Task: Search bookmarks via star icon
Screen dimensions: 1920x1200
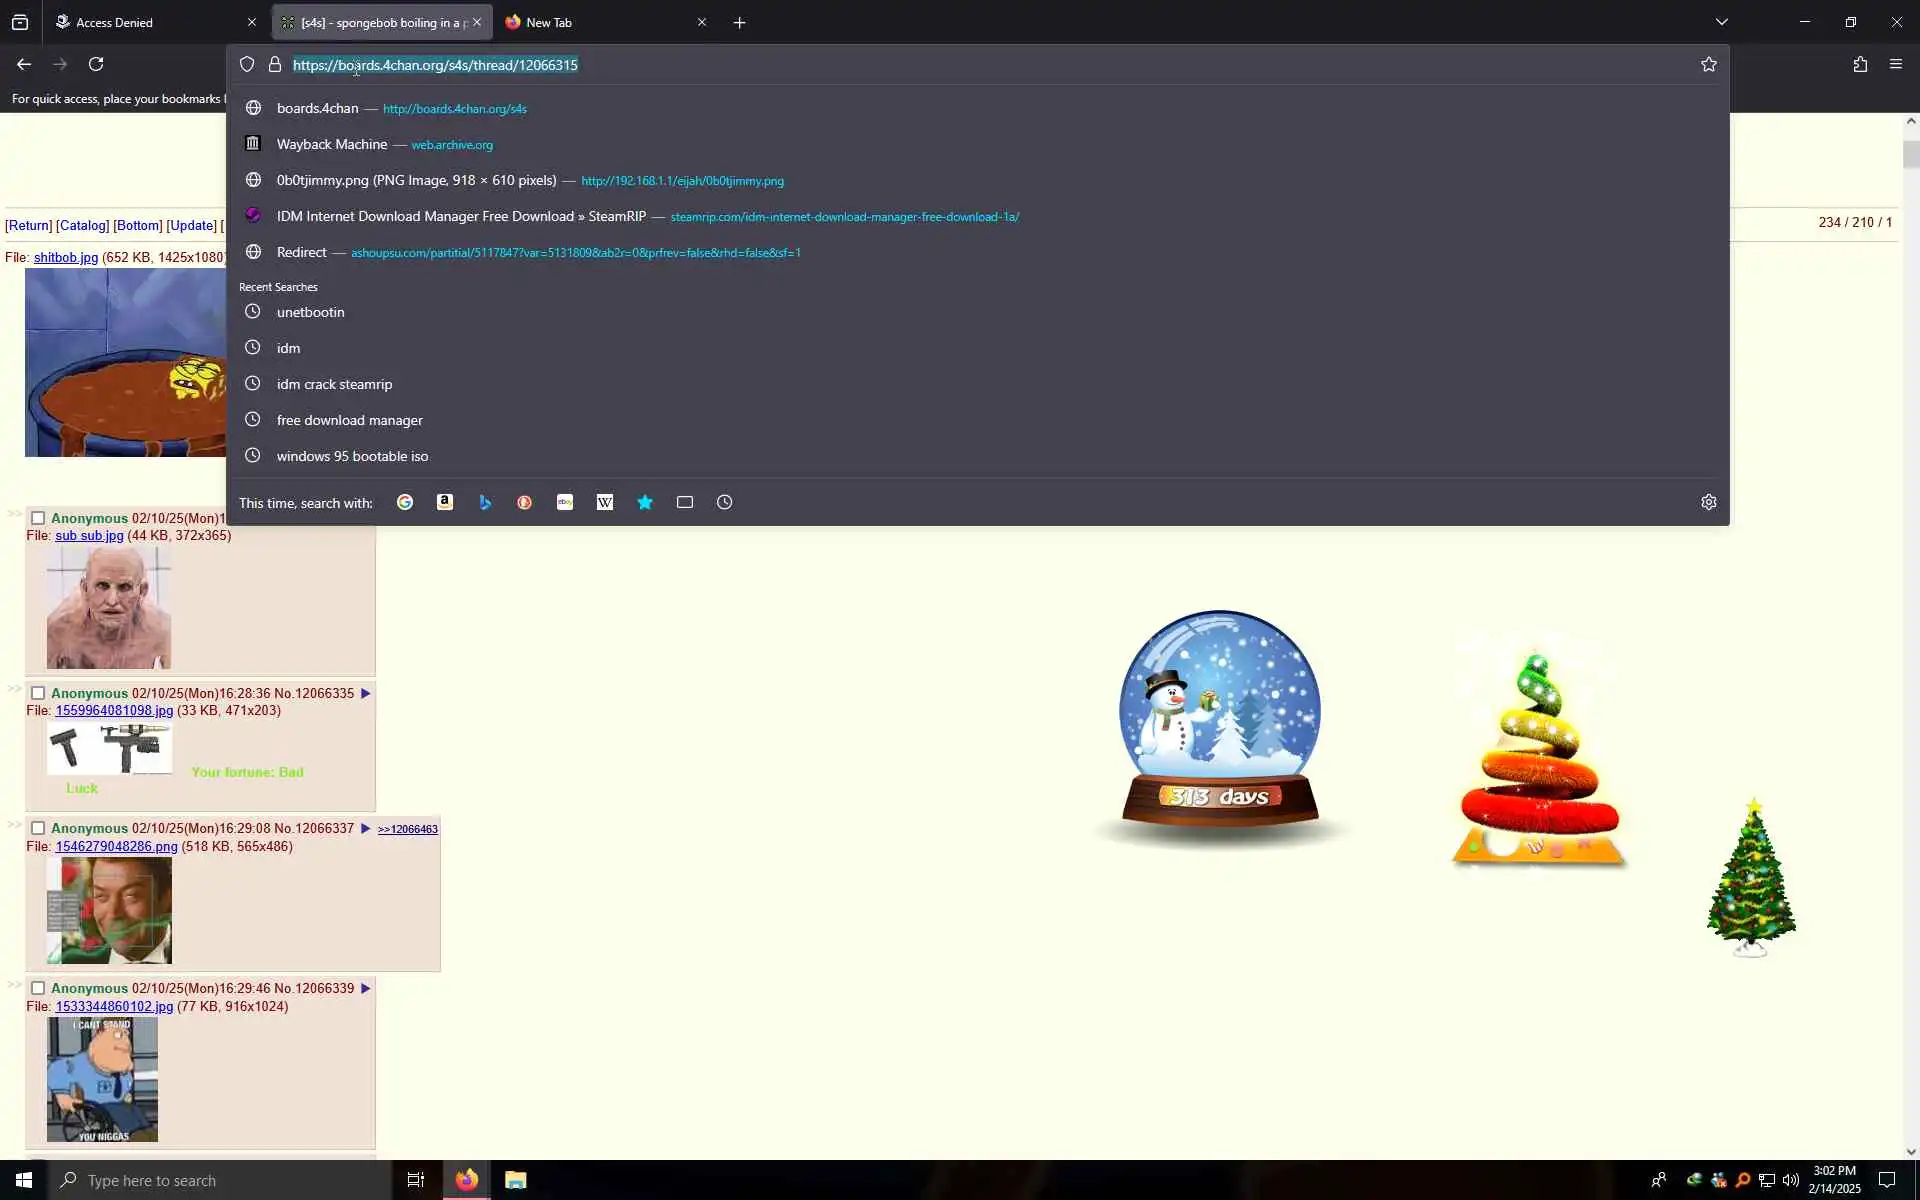Action: pos(645,502)
